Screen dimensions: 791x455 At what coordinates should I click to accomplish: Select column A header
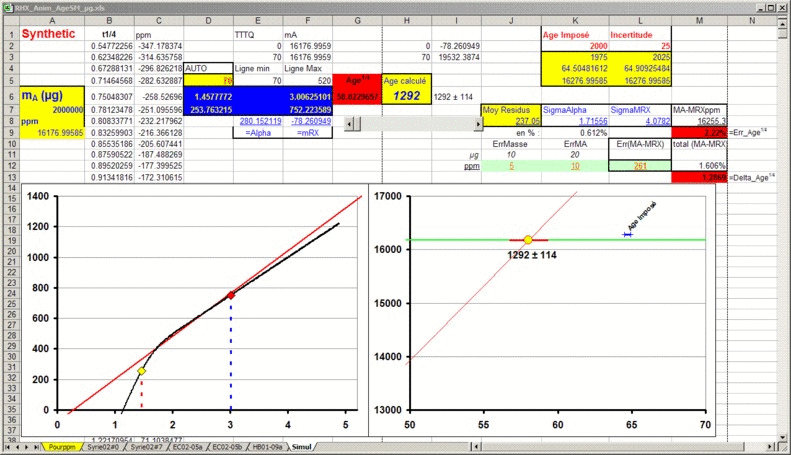pyautogui.click(x=52, y=21)
